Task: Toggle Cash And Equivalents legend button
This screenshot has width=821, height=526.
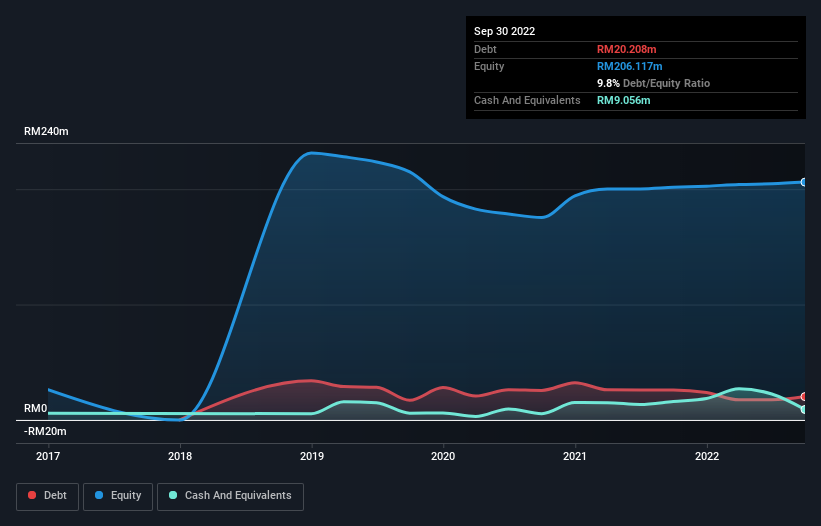Action: [x=230, y=496]
